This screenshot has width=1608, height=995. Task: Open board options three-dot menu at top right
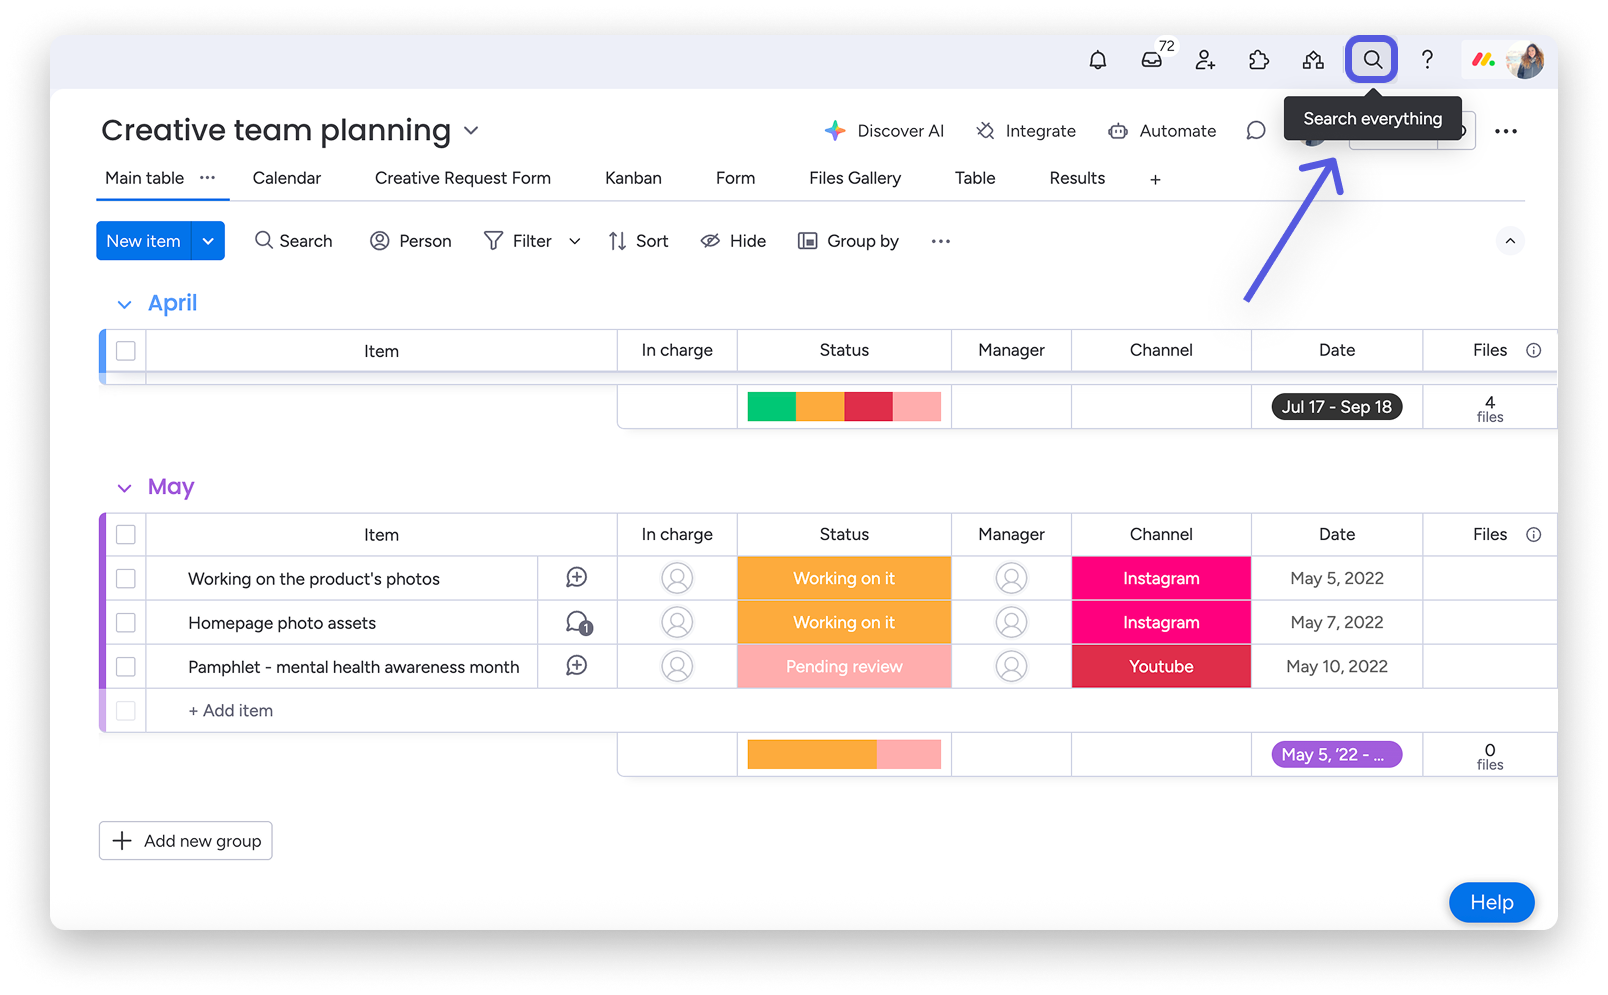pos(1506,131)
